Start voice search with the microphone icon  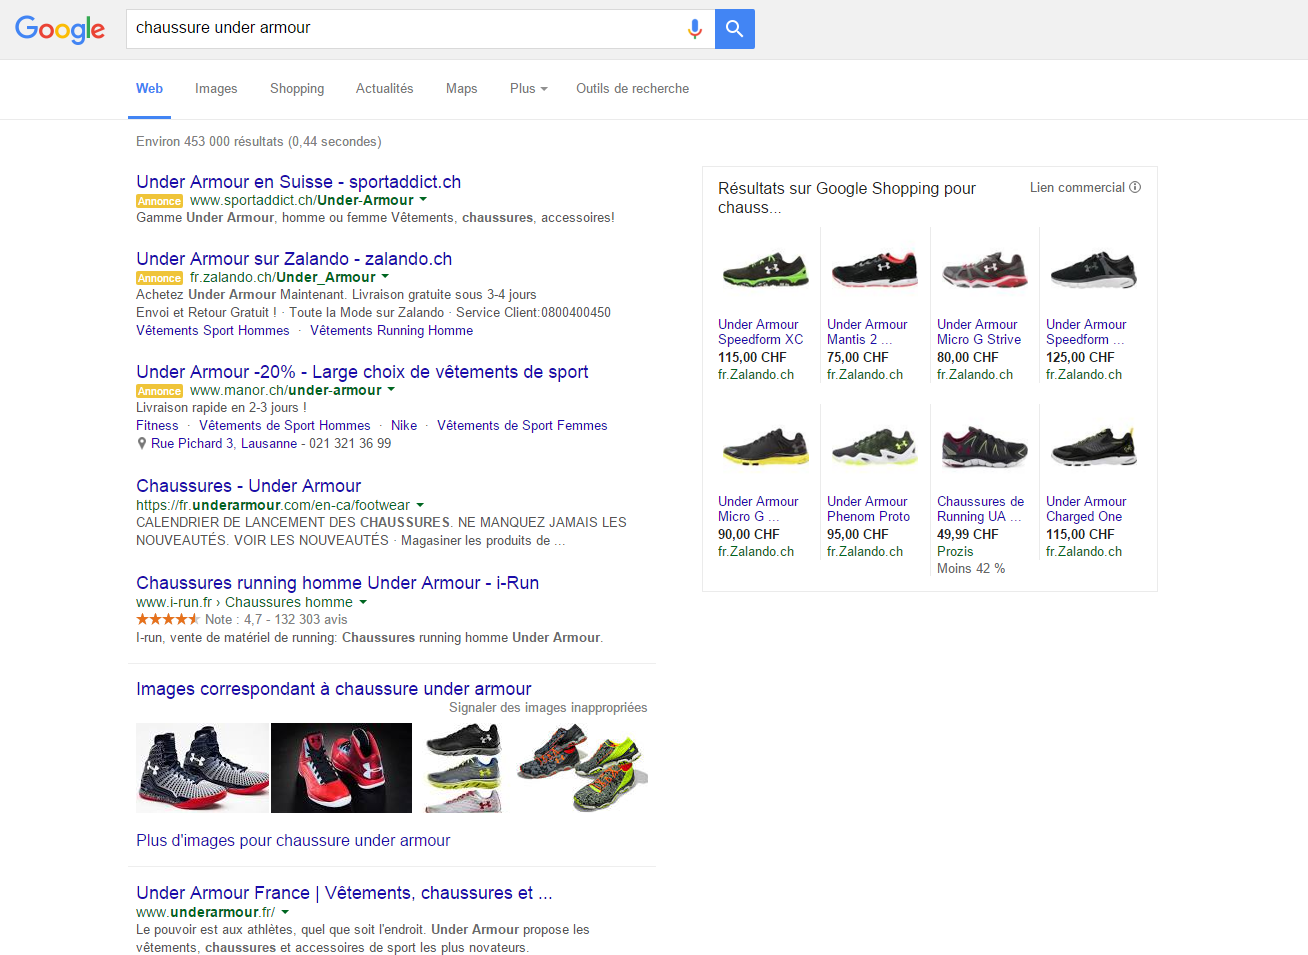[695, 29]
